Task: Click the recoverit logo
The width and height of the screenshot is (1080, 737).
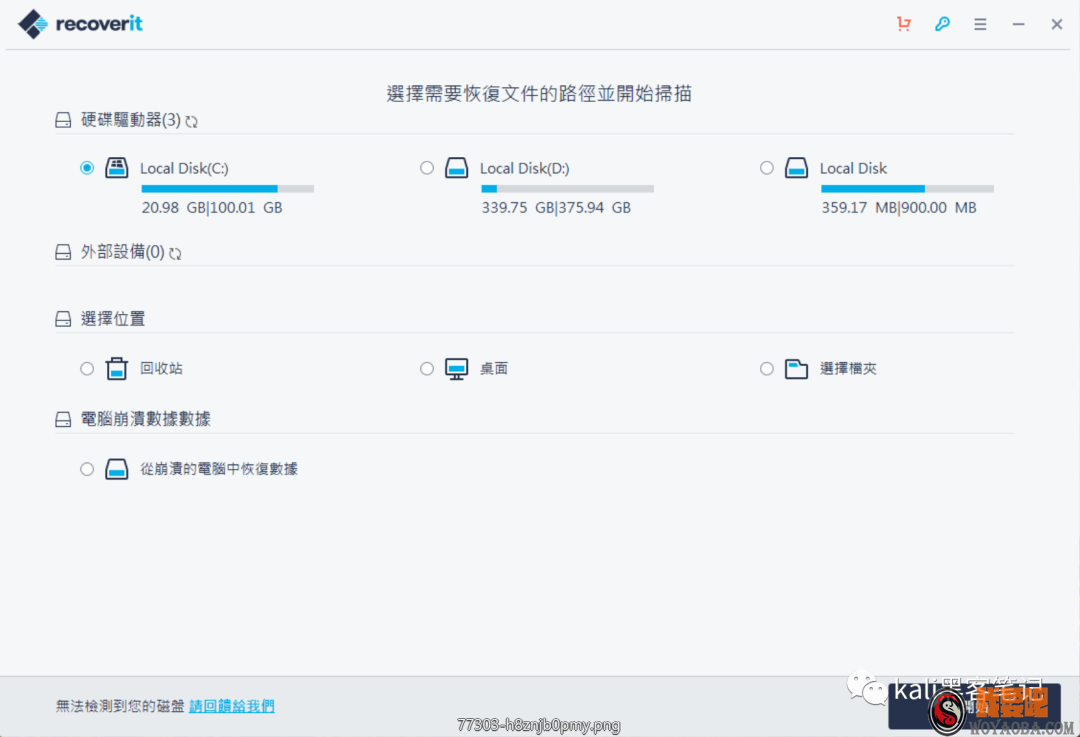Action: (x=79, y=23)
